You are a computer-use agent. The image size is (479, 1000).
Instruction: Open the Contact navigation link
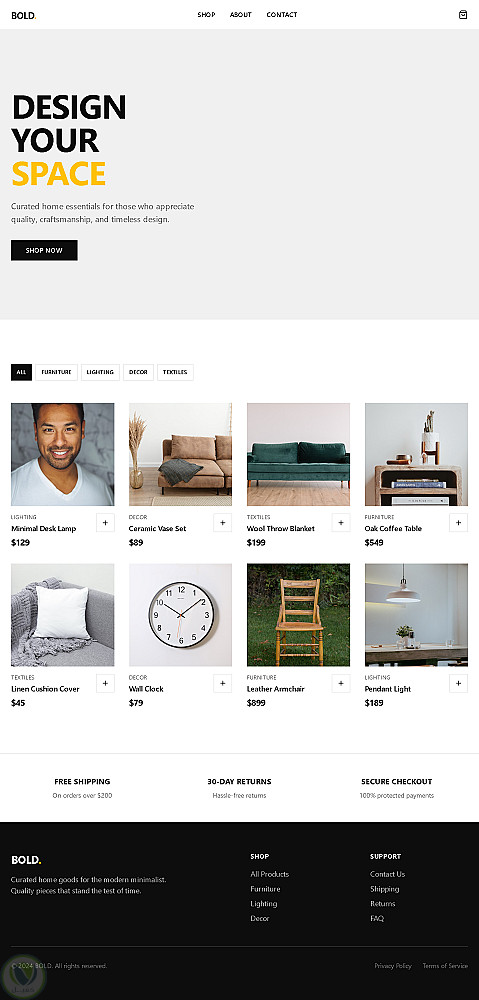point(282,15)
